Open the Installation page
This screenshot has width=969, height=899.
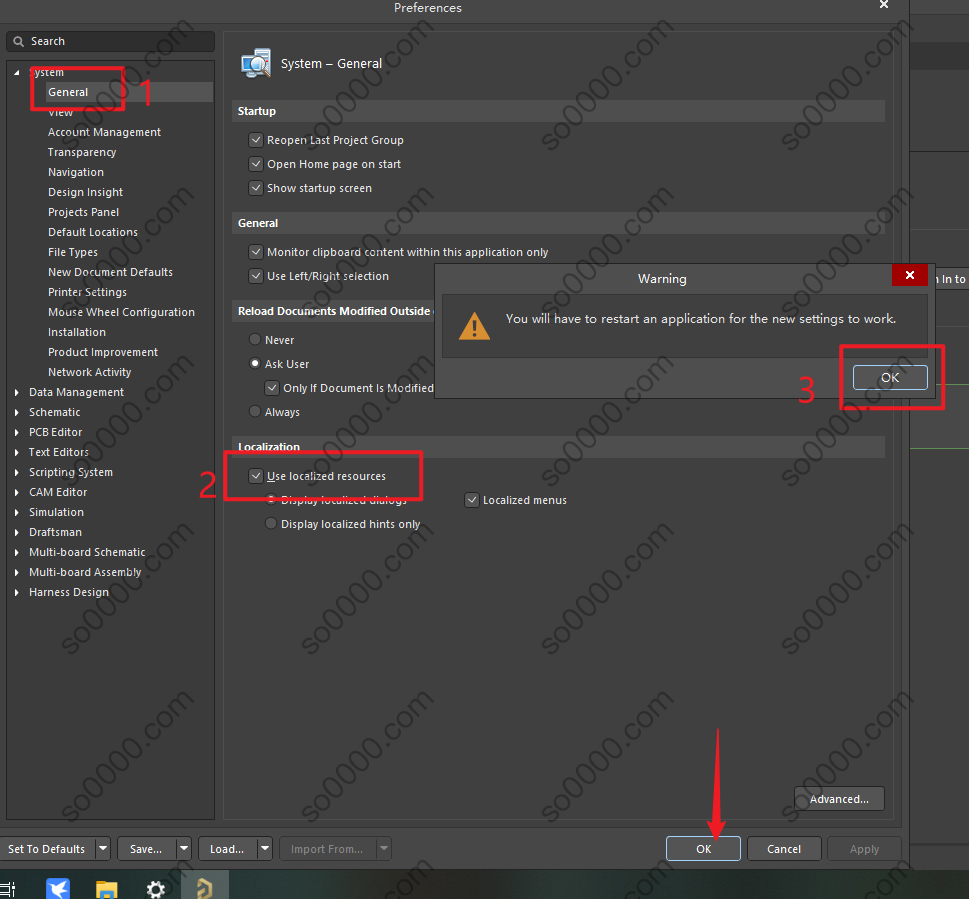(77, 332)
